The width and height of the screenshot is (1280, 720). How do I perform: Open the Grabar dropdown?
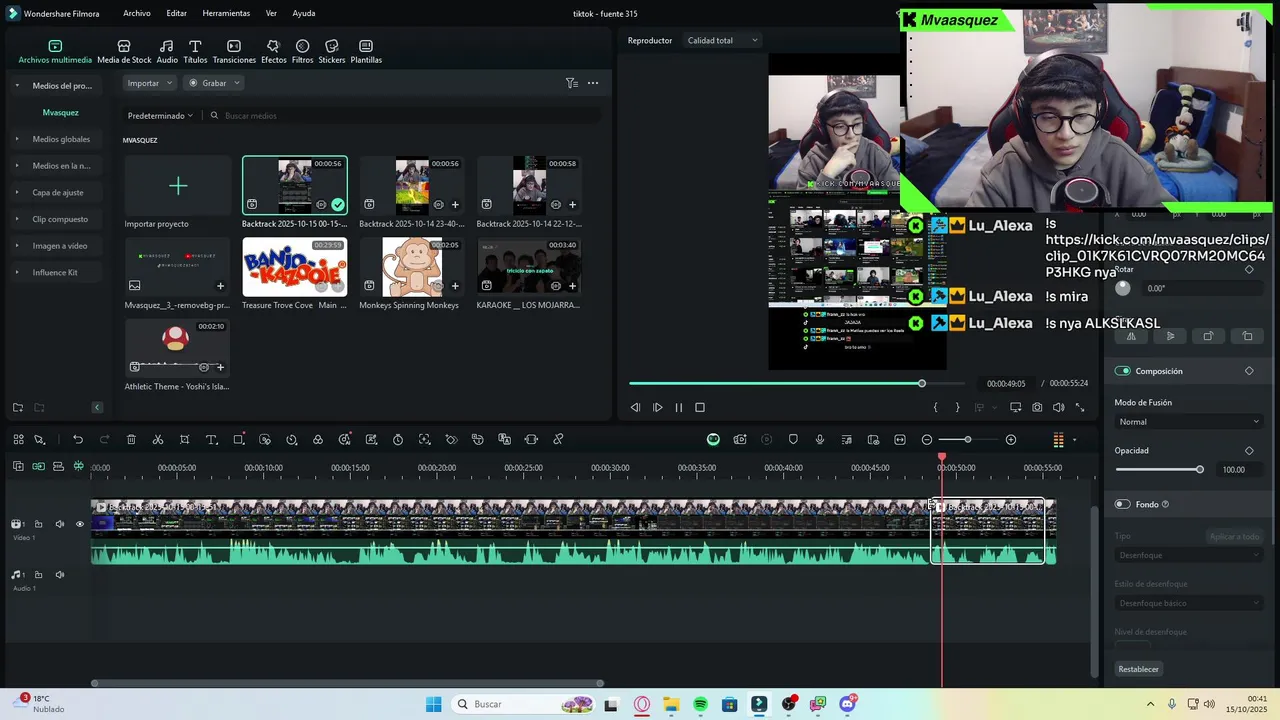(x=214, y=83)
